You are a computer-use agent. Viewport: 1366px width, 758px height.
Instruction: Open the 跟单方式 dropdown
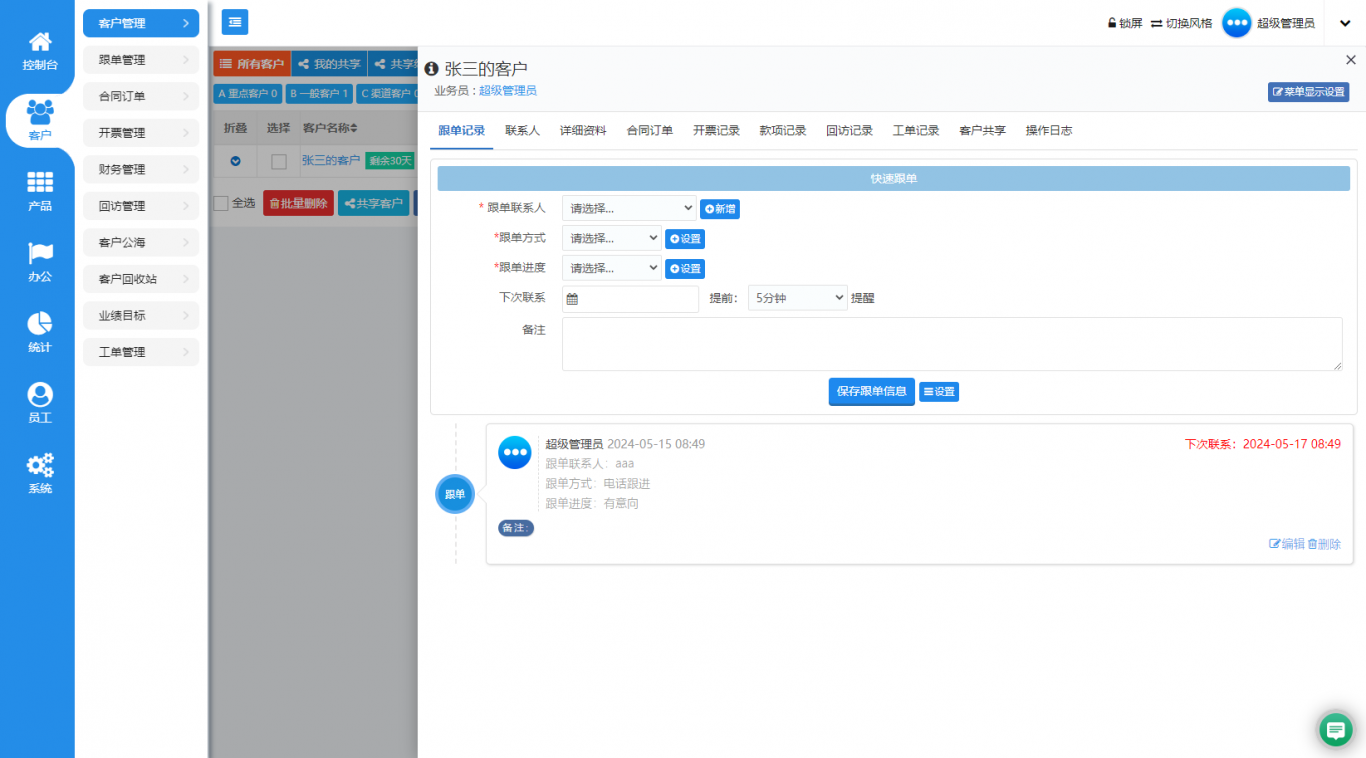click(x=611, y=238)
